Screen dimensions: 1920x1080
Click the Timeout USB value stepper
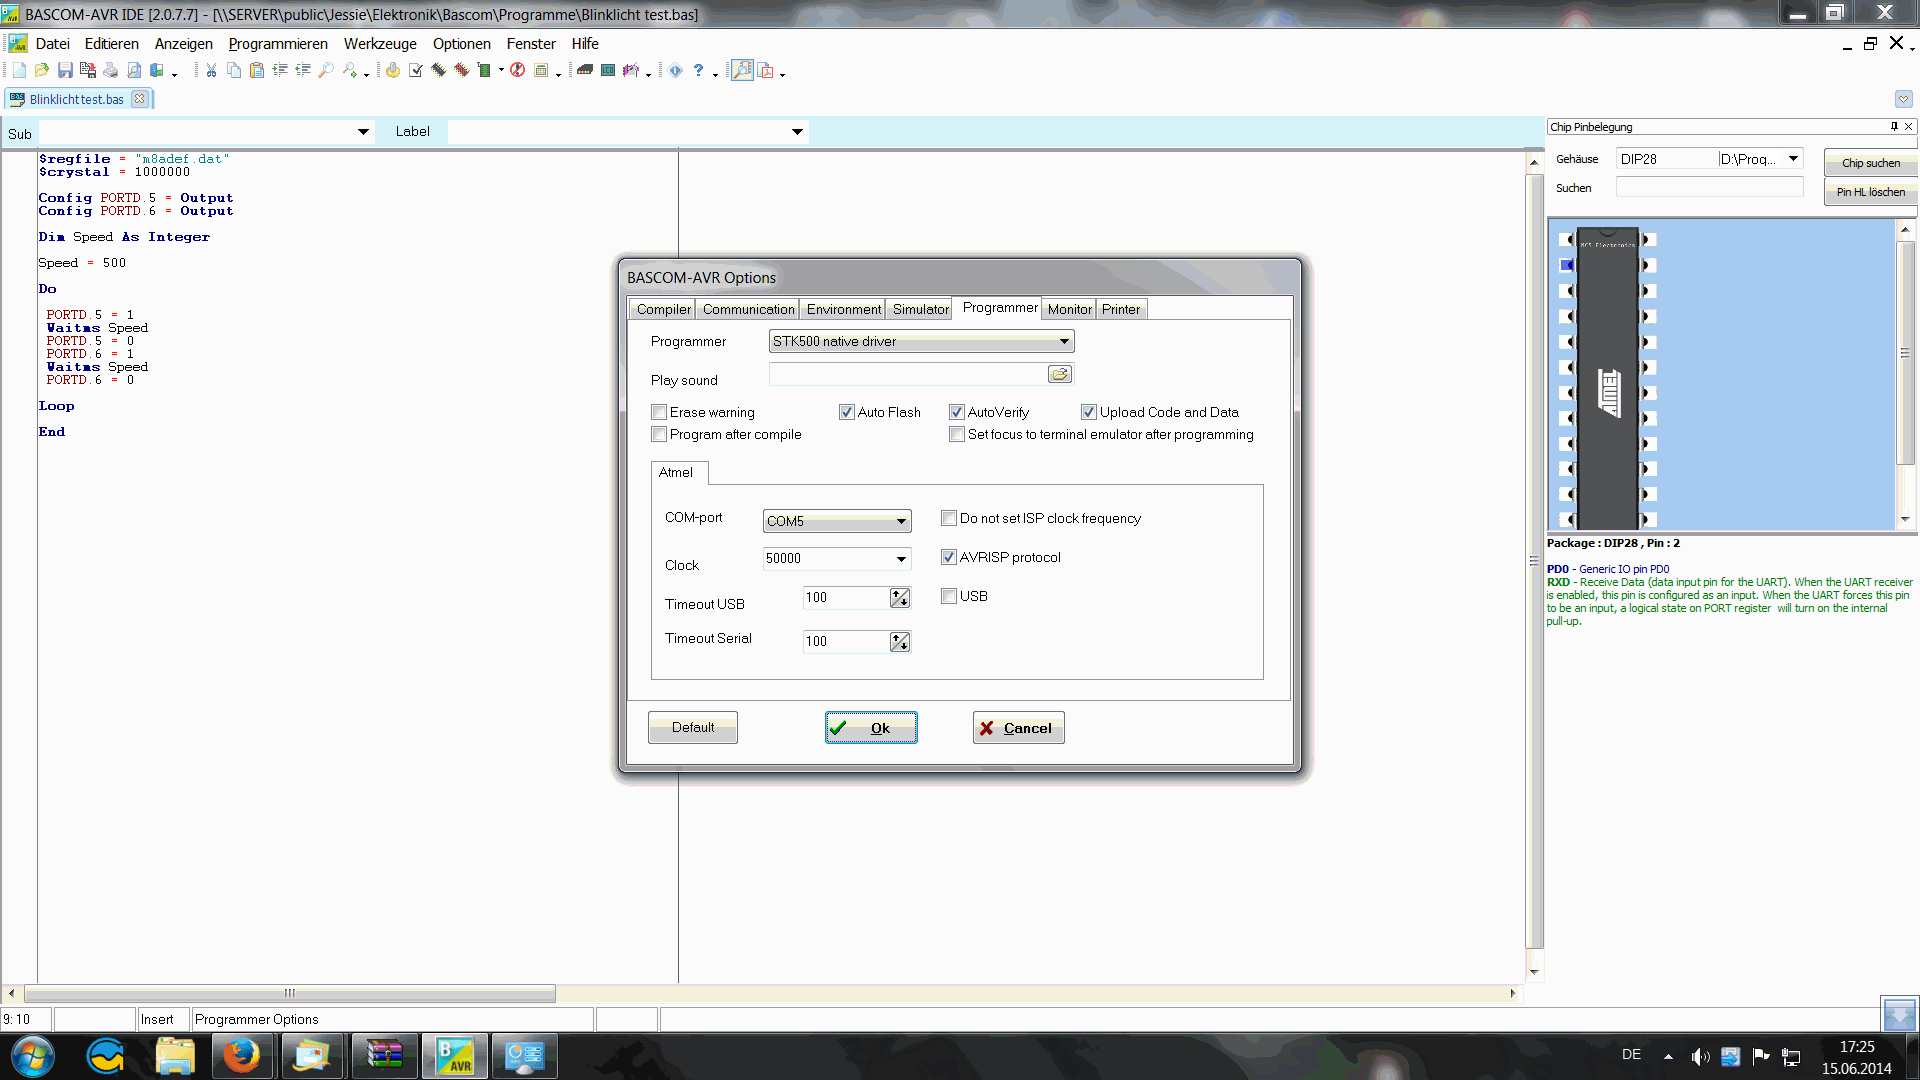(900, 598)
